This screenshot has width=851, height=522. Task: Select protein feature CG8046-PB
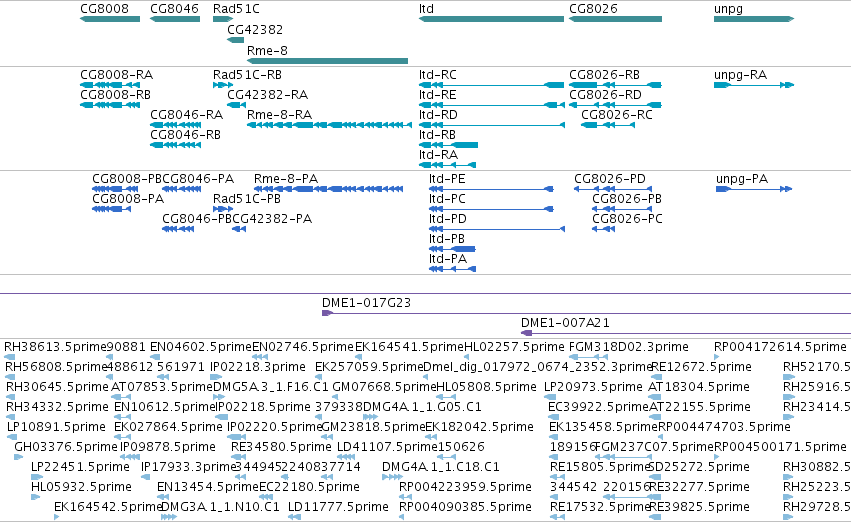178,229
